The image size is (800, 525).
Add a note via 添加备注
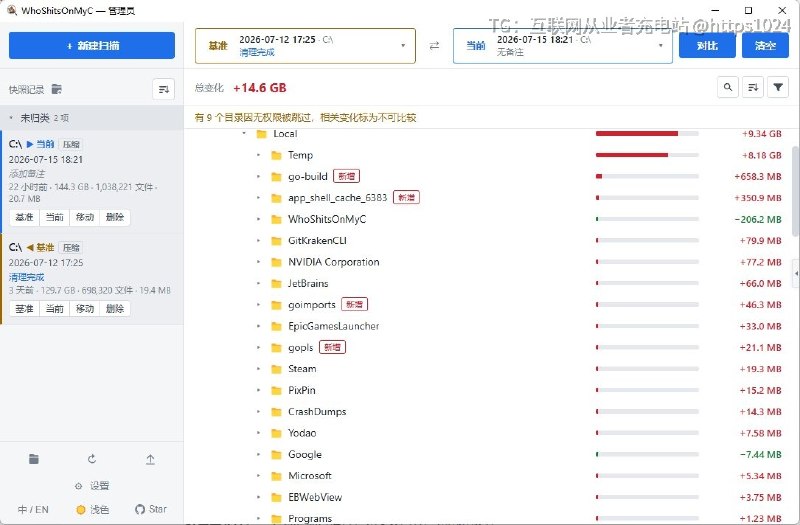point(27,173)
